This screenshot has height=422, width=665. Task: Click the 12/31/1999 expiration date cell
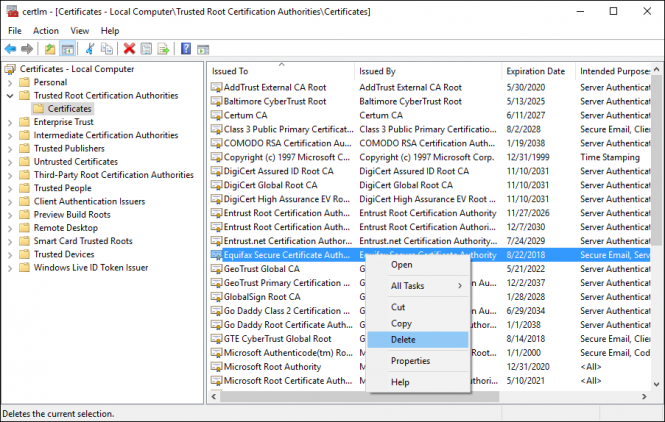(x=528, y=157)
